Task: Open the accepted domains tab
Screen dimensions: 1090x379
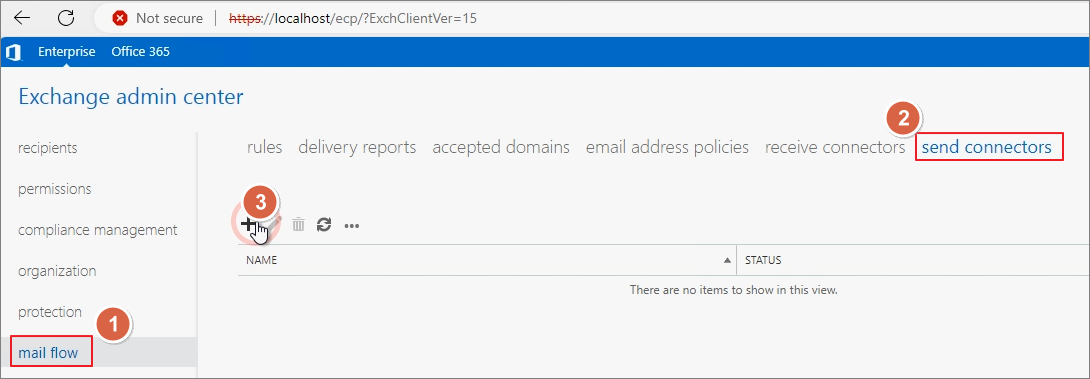Action: pos(501,147)
